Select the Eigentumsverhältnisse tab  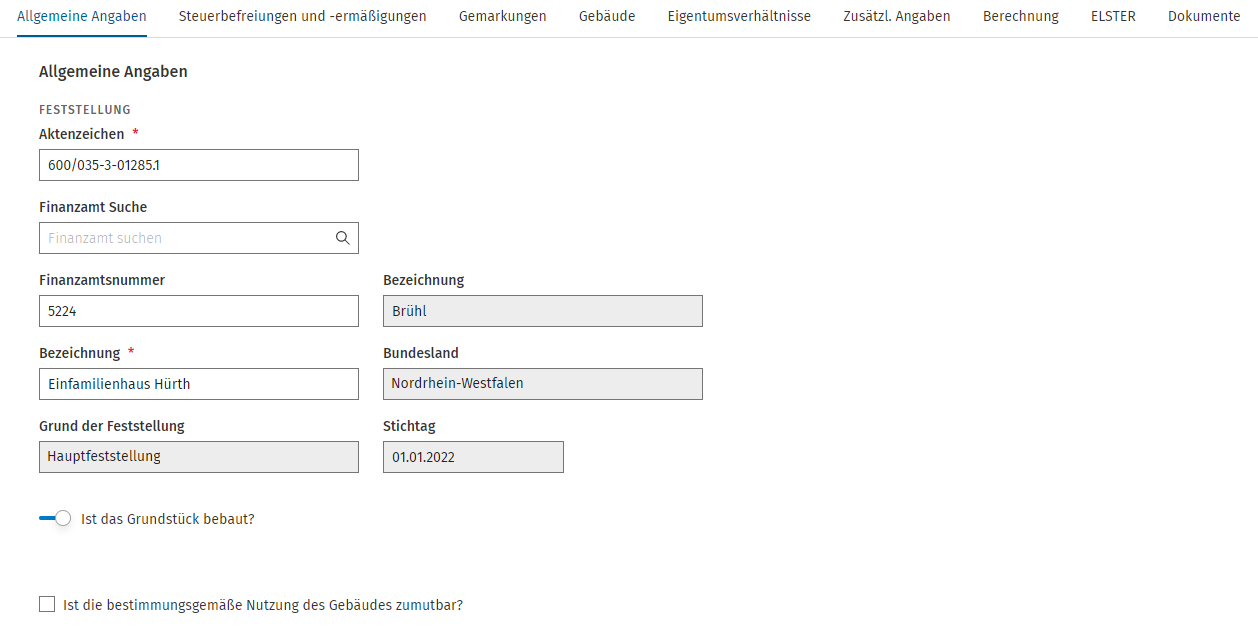[x=739, y=16]
